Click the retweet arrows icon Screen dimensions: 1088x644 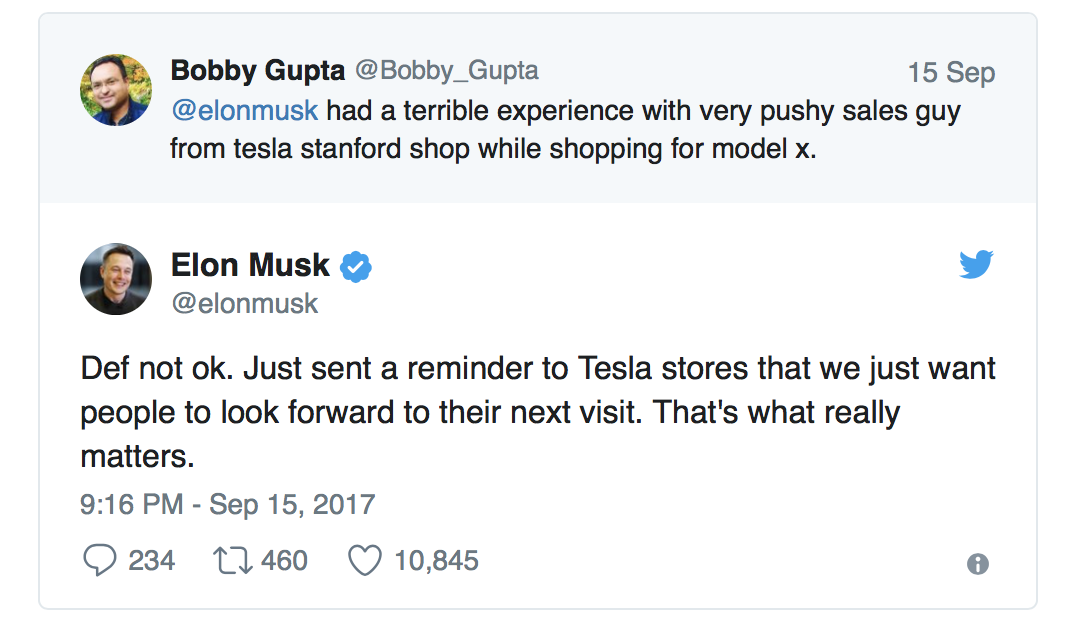point(232,561)
